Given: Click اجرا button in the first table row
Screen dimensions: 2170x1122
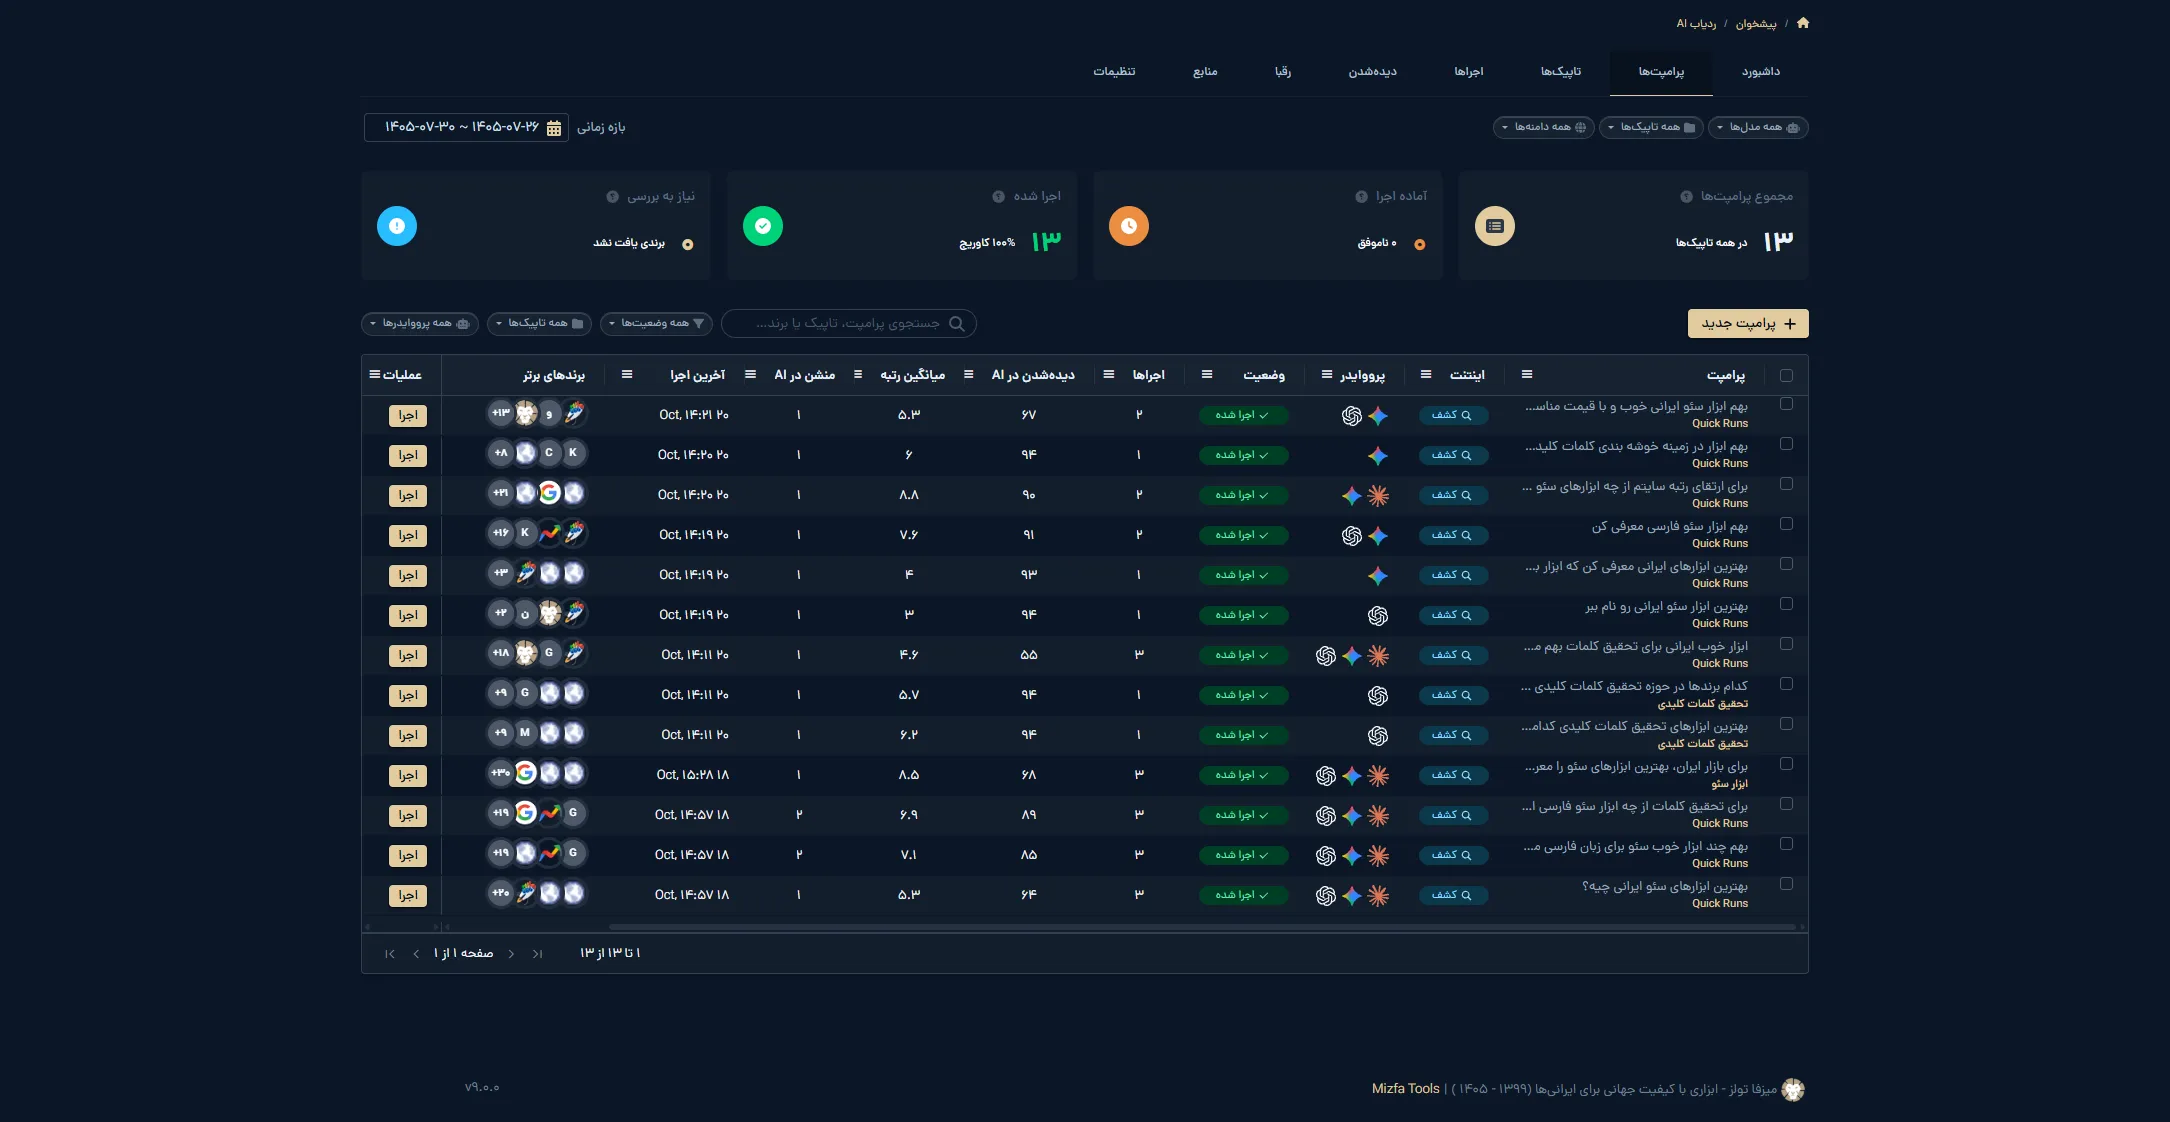Looking at the screenshot, I should click(408, 416).
